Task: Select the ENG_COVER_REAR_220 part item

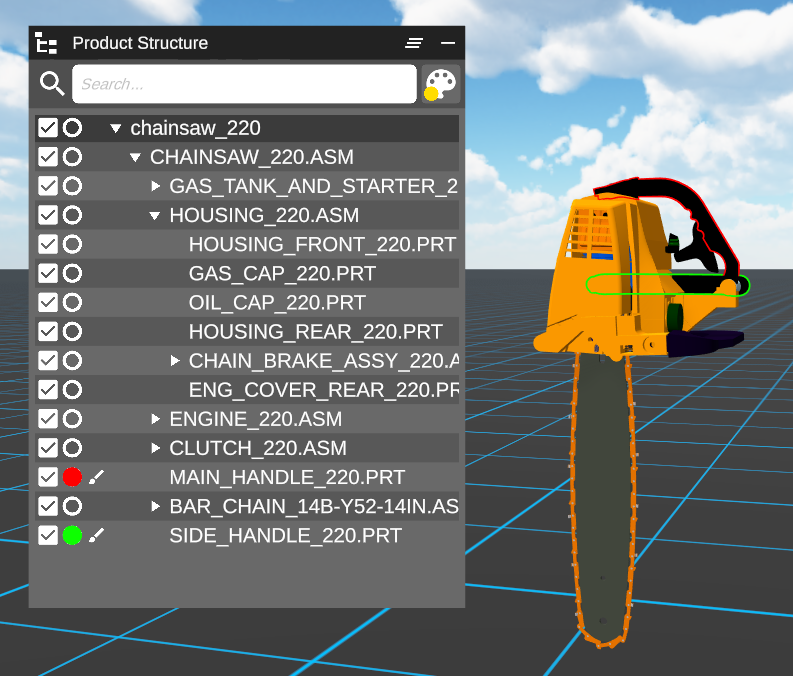Action: (322, 390)
